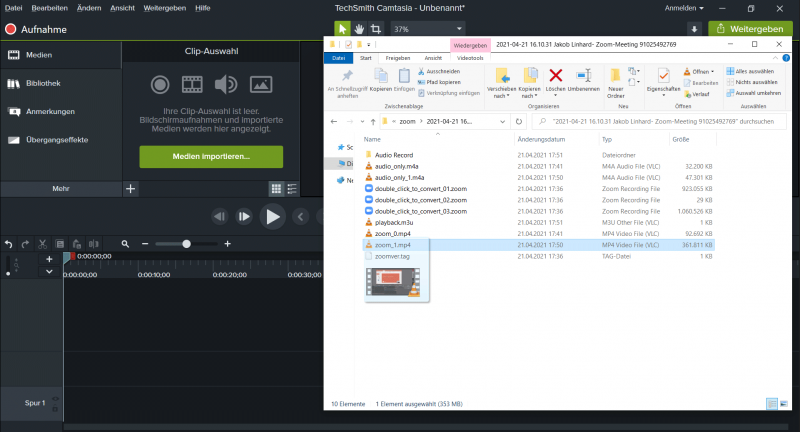This screenshot has height=432, width=800.
Task: Click Neuer Ordner in Explorer ribbon
Action: (x=615, y=83)
